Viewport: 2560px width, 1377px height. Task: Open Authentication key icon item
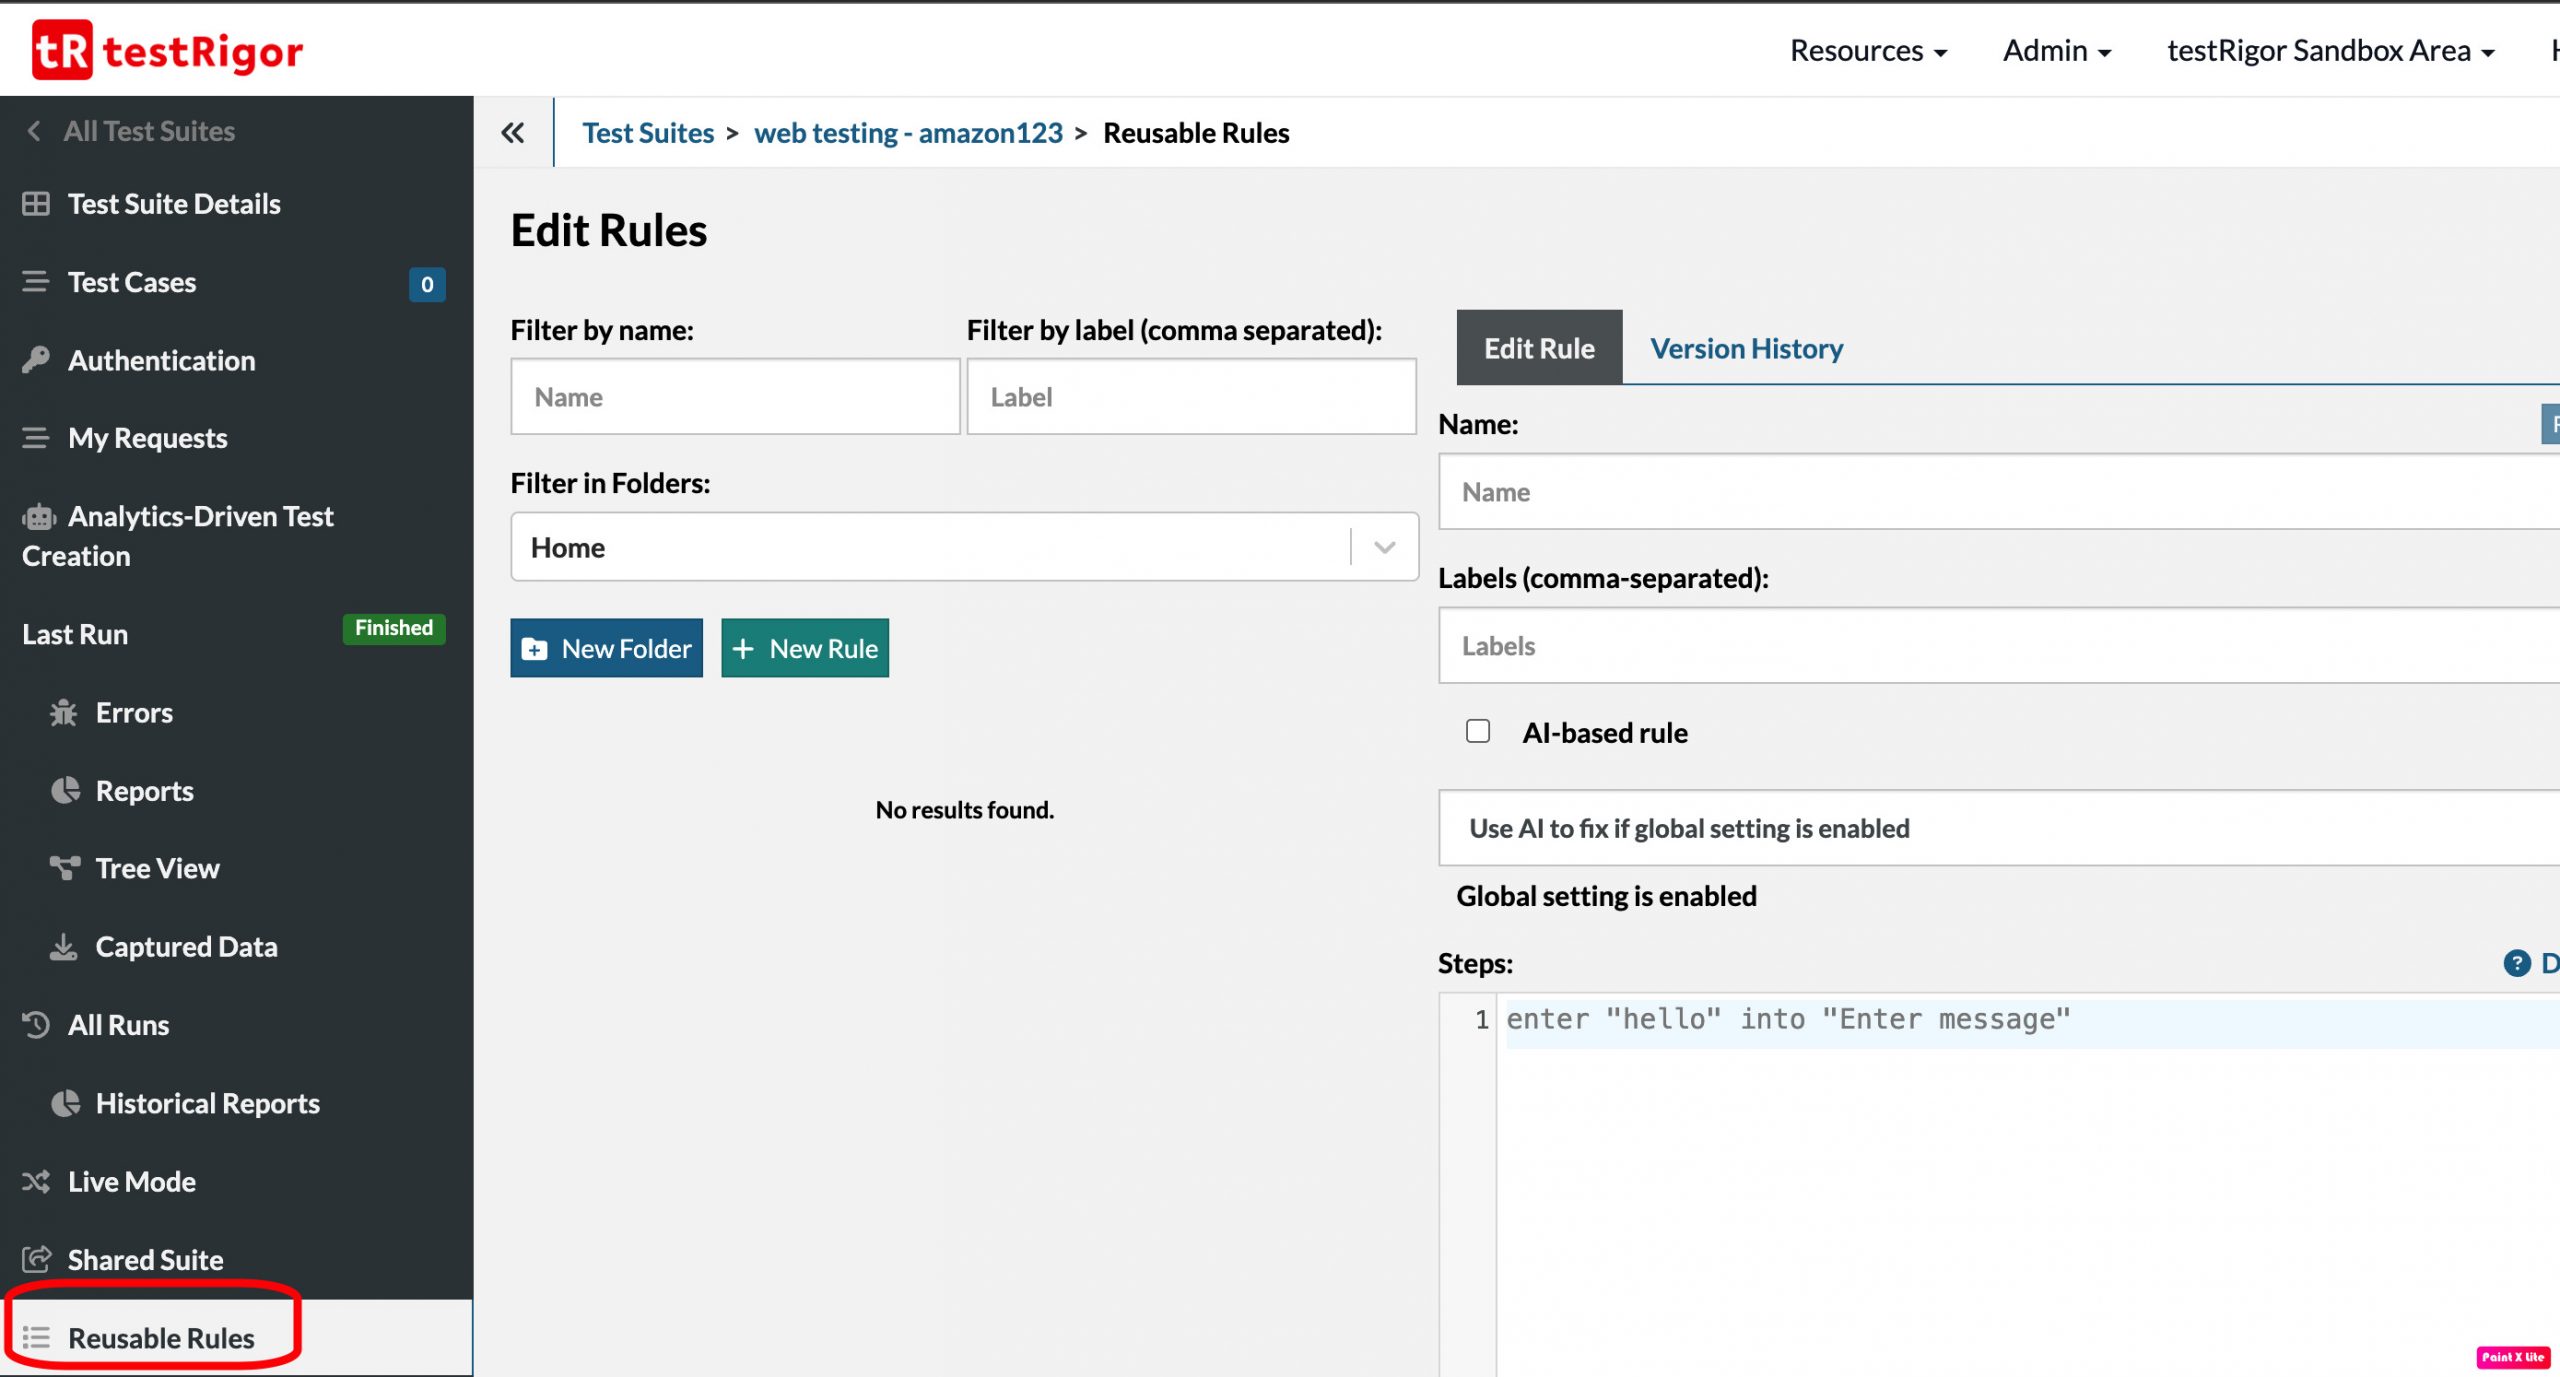pyautogui.click(x=160, y=360)
